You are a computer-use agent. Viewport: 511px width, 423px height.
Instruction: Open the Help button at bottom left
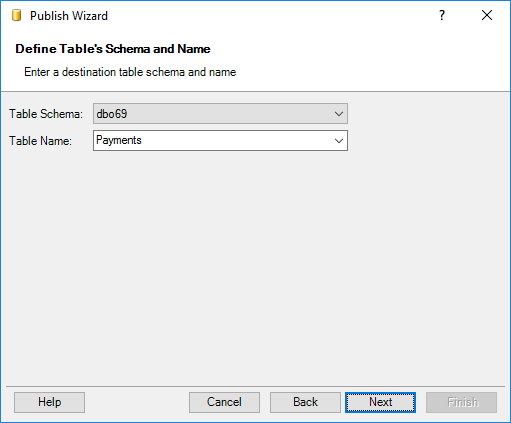pos(49,402)
